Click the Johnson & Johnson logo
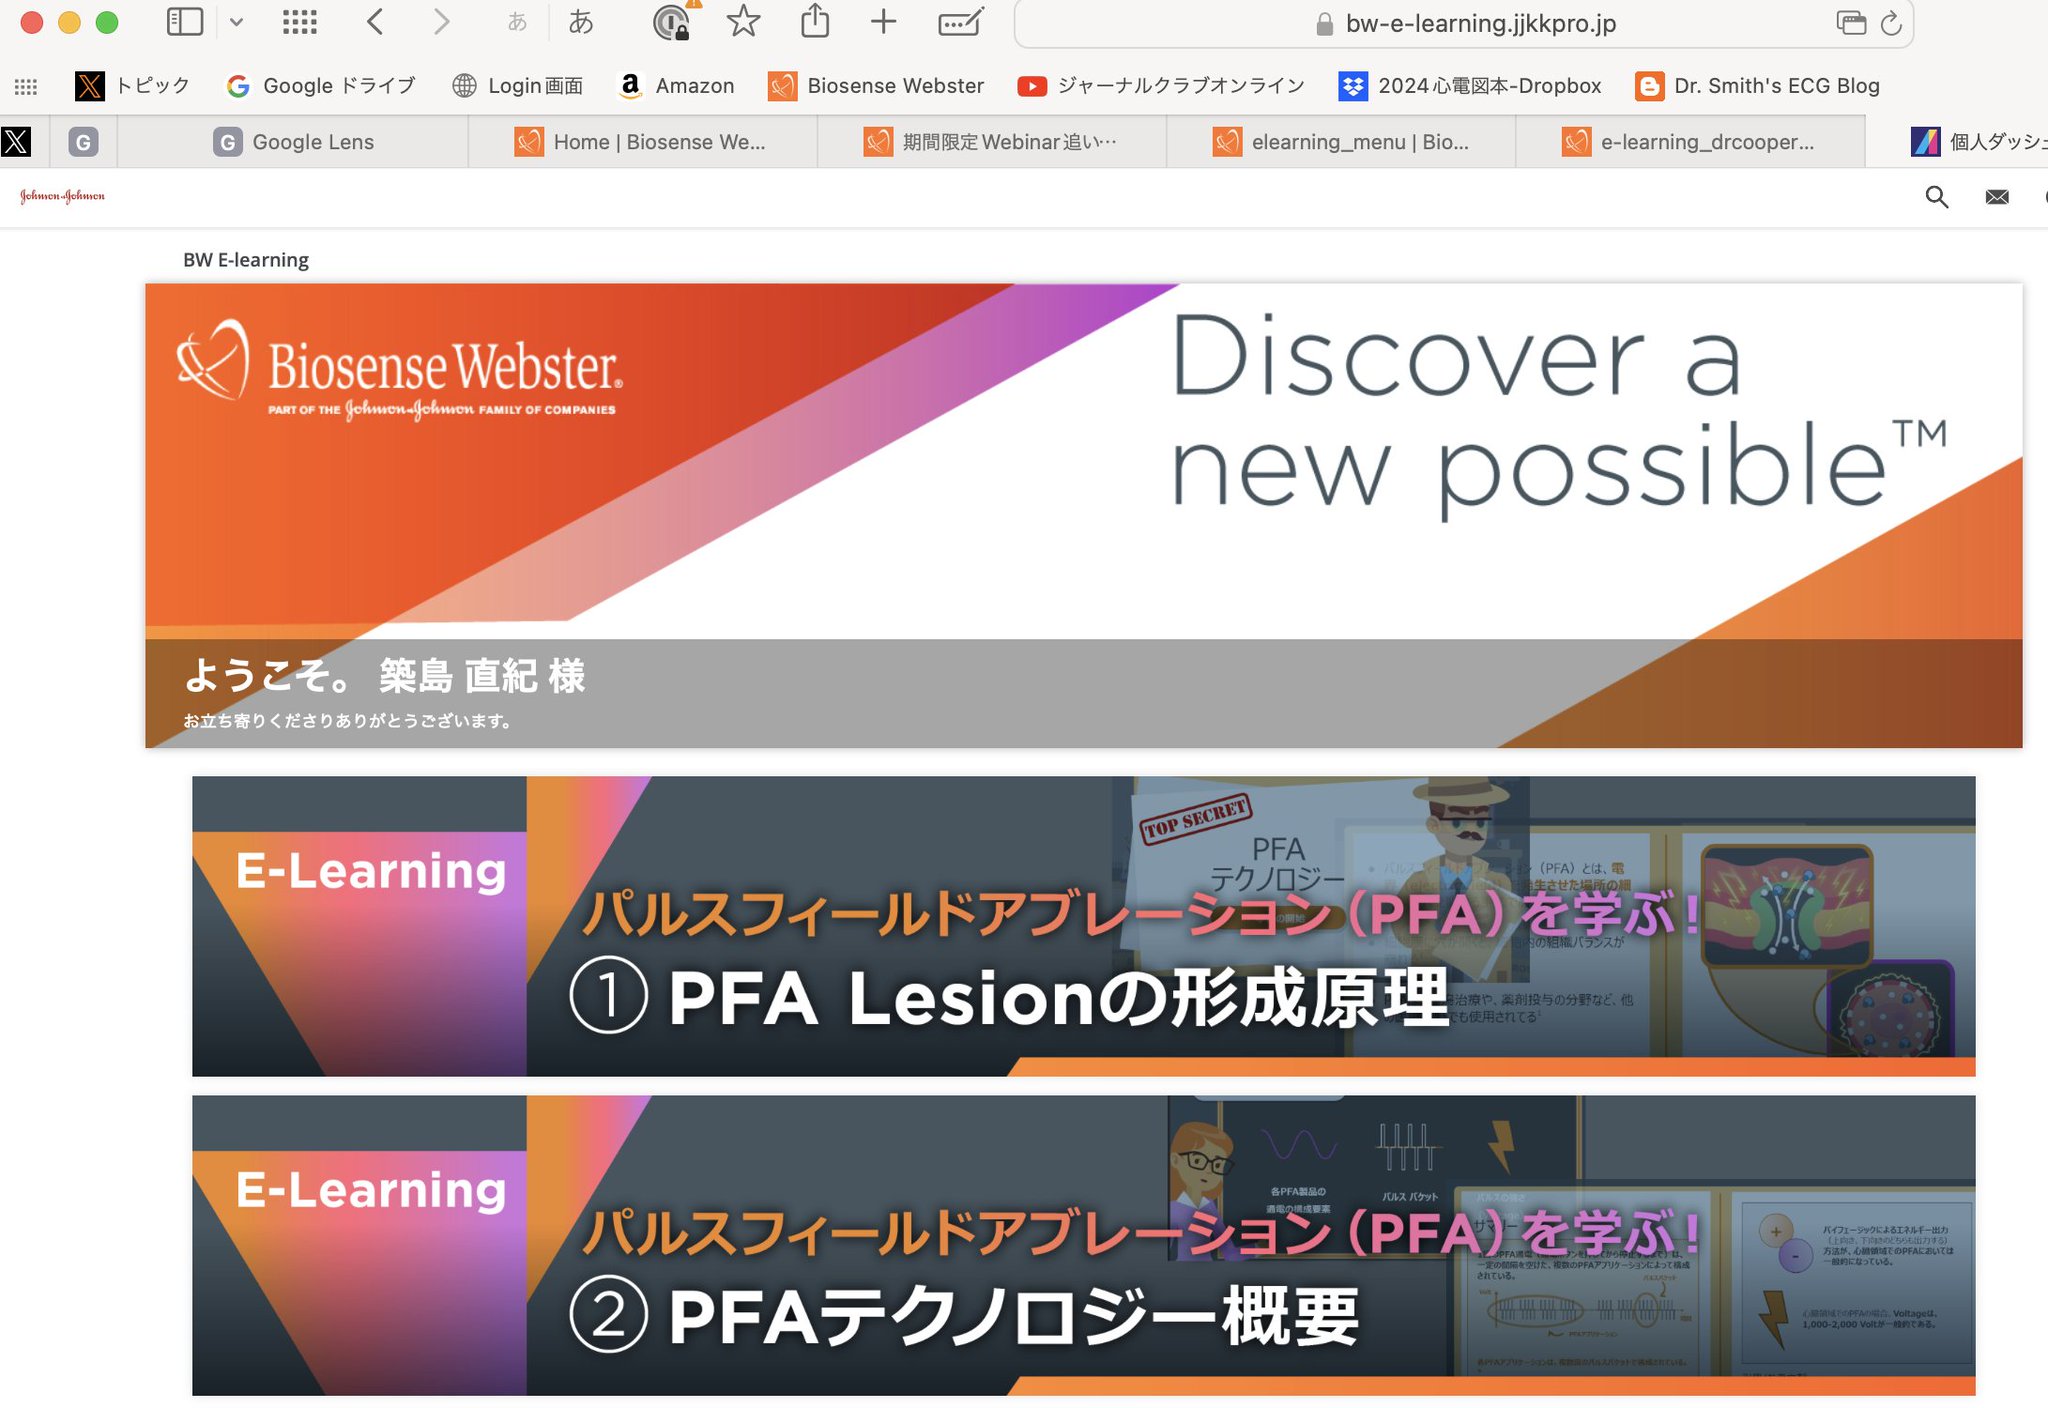Screen dimensions: 2048x1408 pyautogui.click(x=62, y=196)
